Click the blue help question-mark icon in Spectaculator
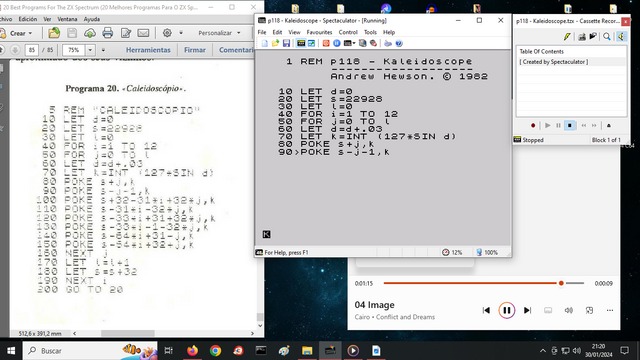Image resolution: width=640 pixels, height=360 pixels. click(x=399, y=43)
